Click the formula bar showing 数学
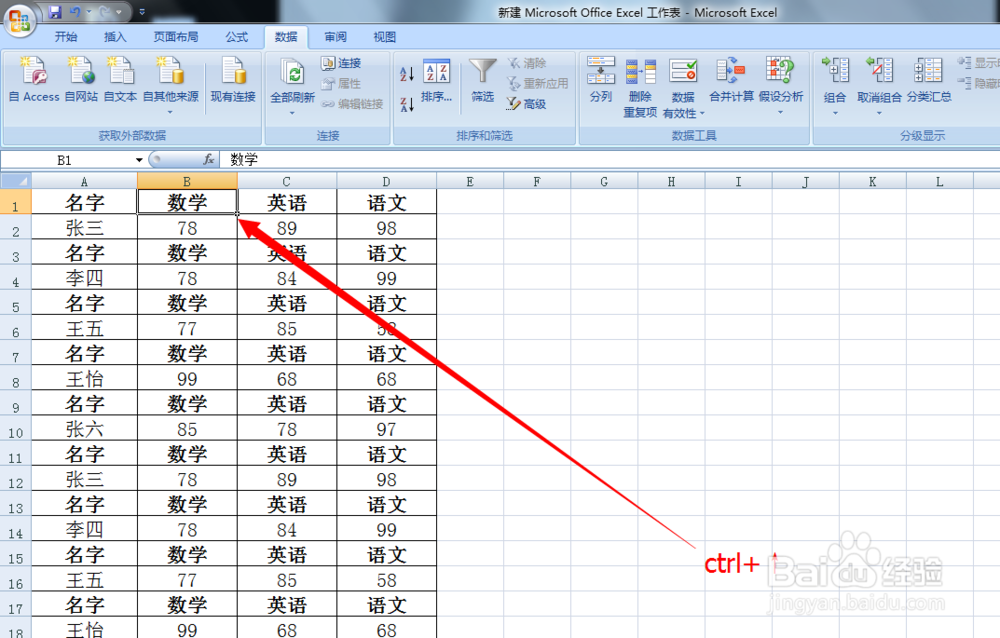Screen dimensions: 1000x638 (x=609, y=160)
